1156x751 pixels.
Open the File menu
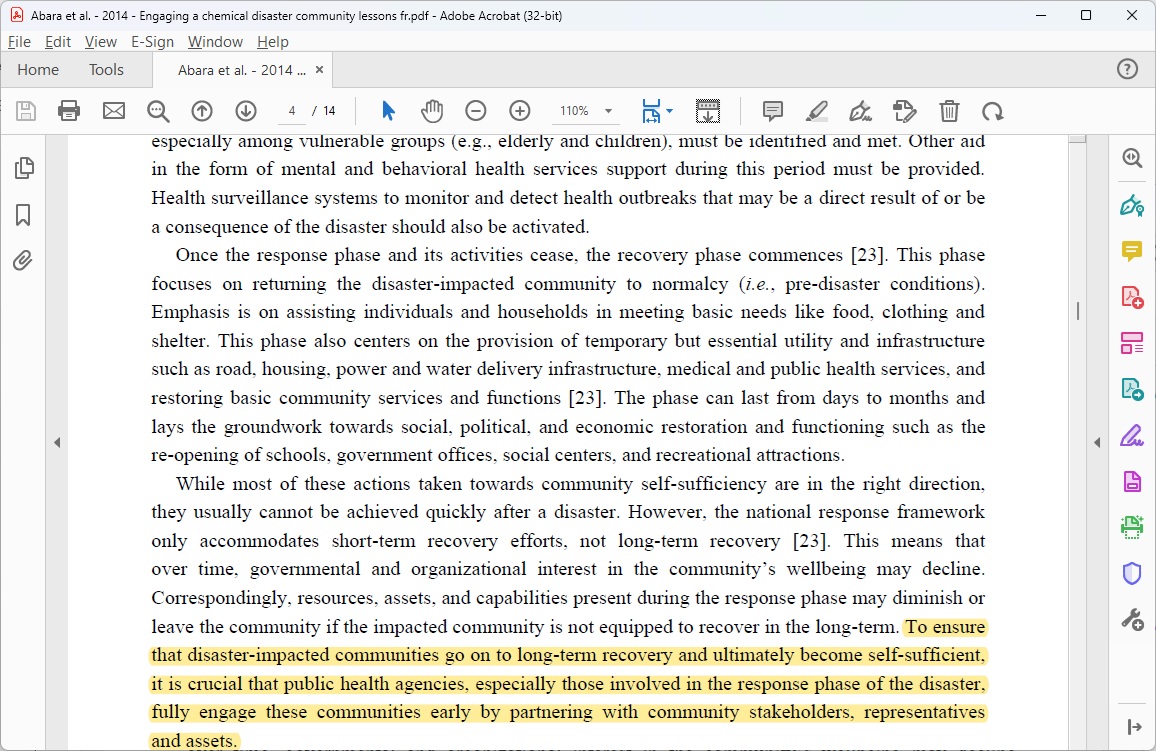(x=19, y=41)
